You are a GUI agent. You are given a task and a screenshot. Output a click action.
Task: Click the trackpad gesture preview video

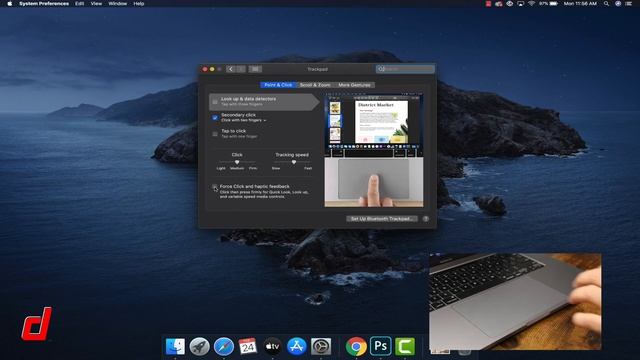[x=374, y=151]
